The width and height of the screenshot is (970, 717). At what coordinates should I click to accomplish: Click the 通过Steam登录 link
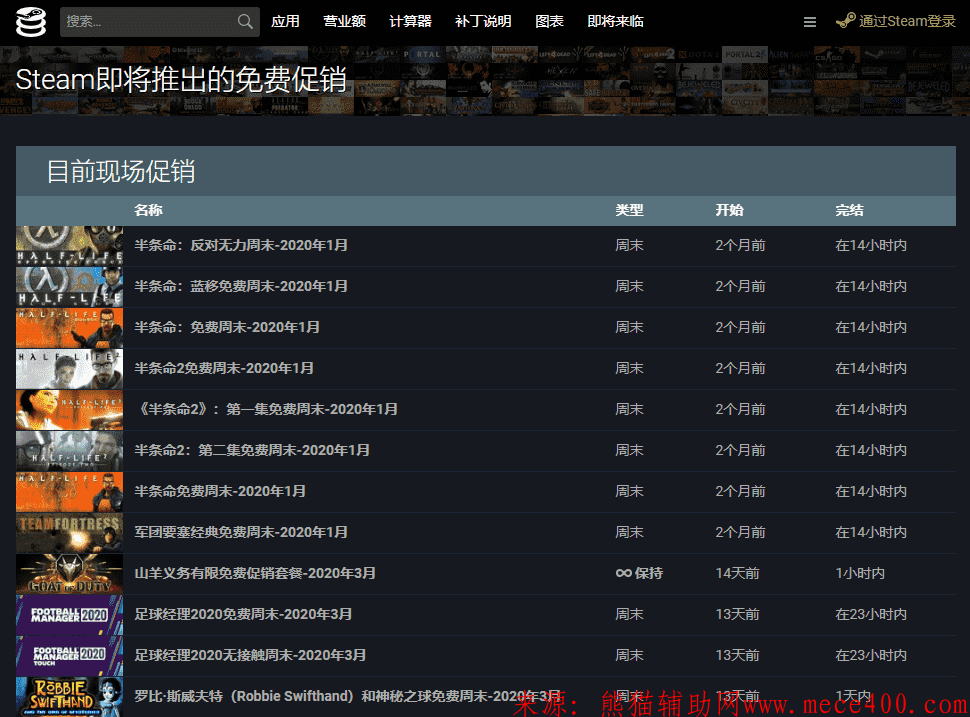[907, 22]
